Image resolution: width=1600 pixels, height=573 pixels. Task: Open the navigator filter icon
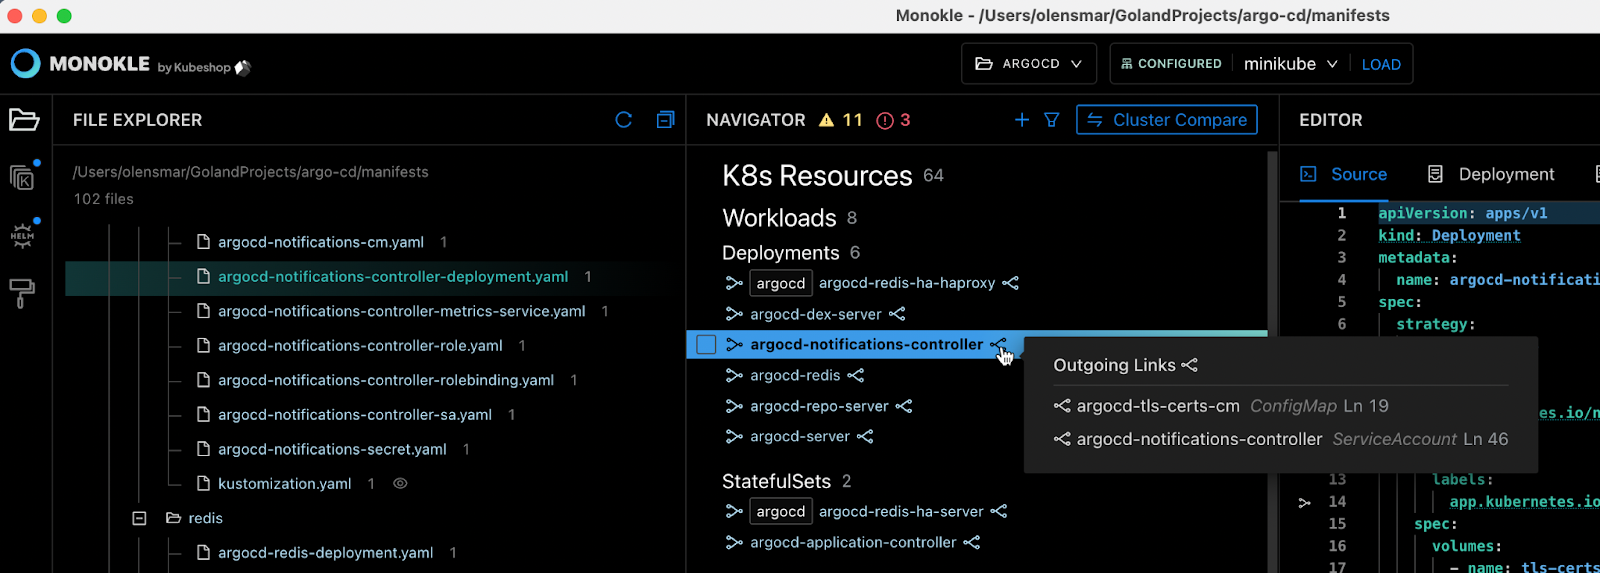coord(1052,120)
